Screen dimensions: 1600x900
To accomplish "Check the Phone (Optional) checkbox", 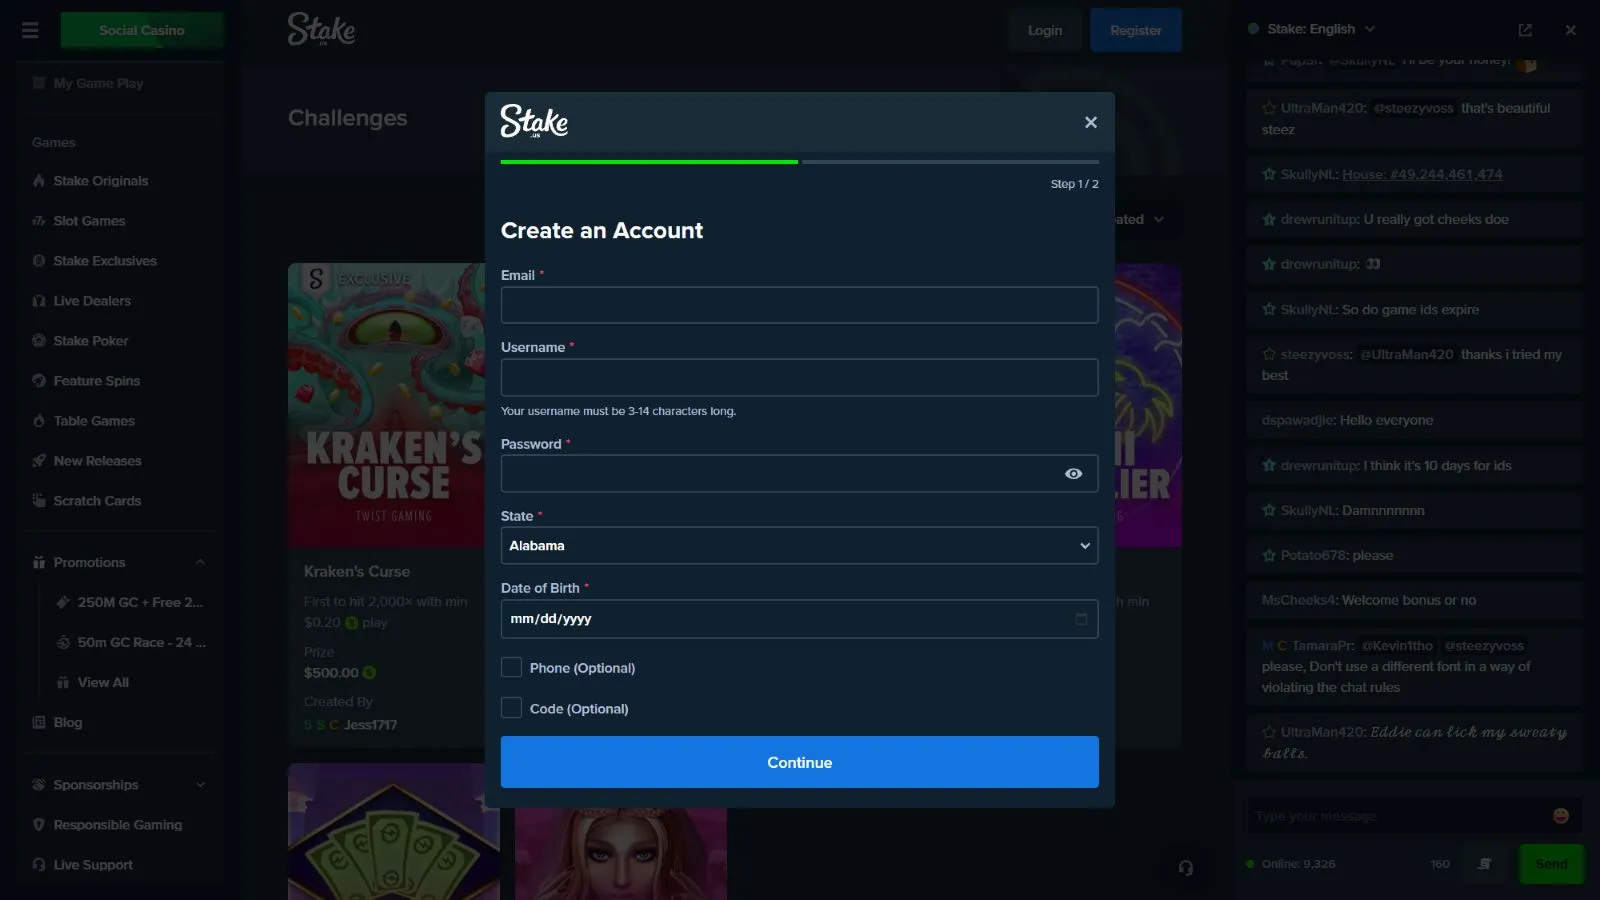I will click(511, 667).
